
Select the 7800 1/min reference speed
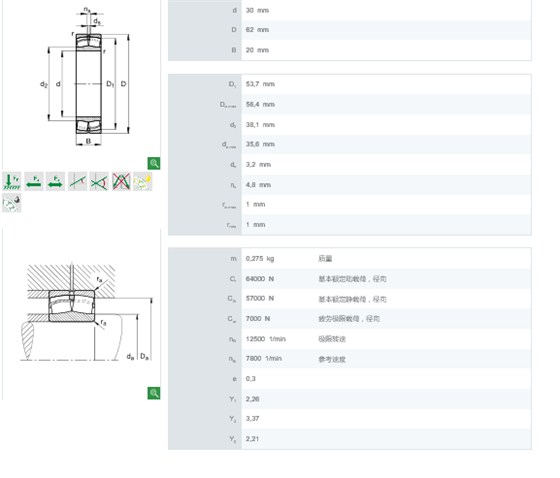[264, 358]
